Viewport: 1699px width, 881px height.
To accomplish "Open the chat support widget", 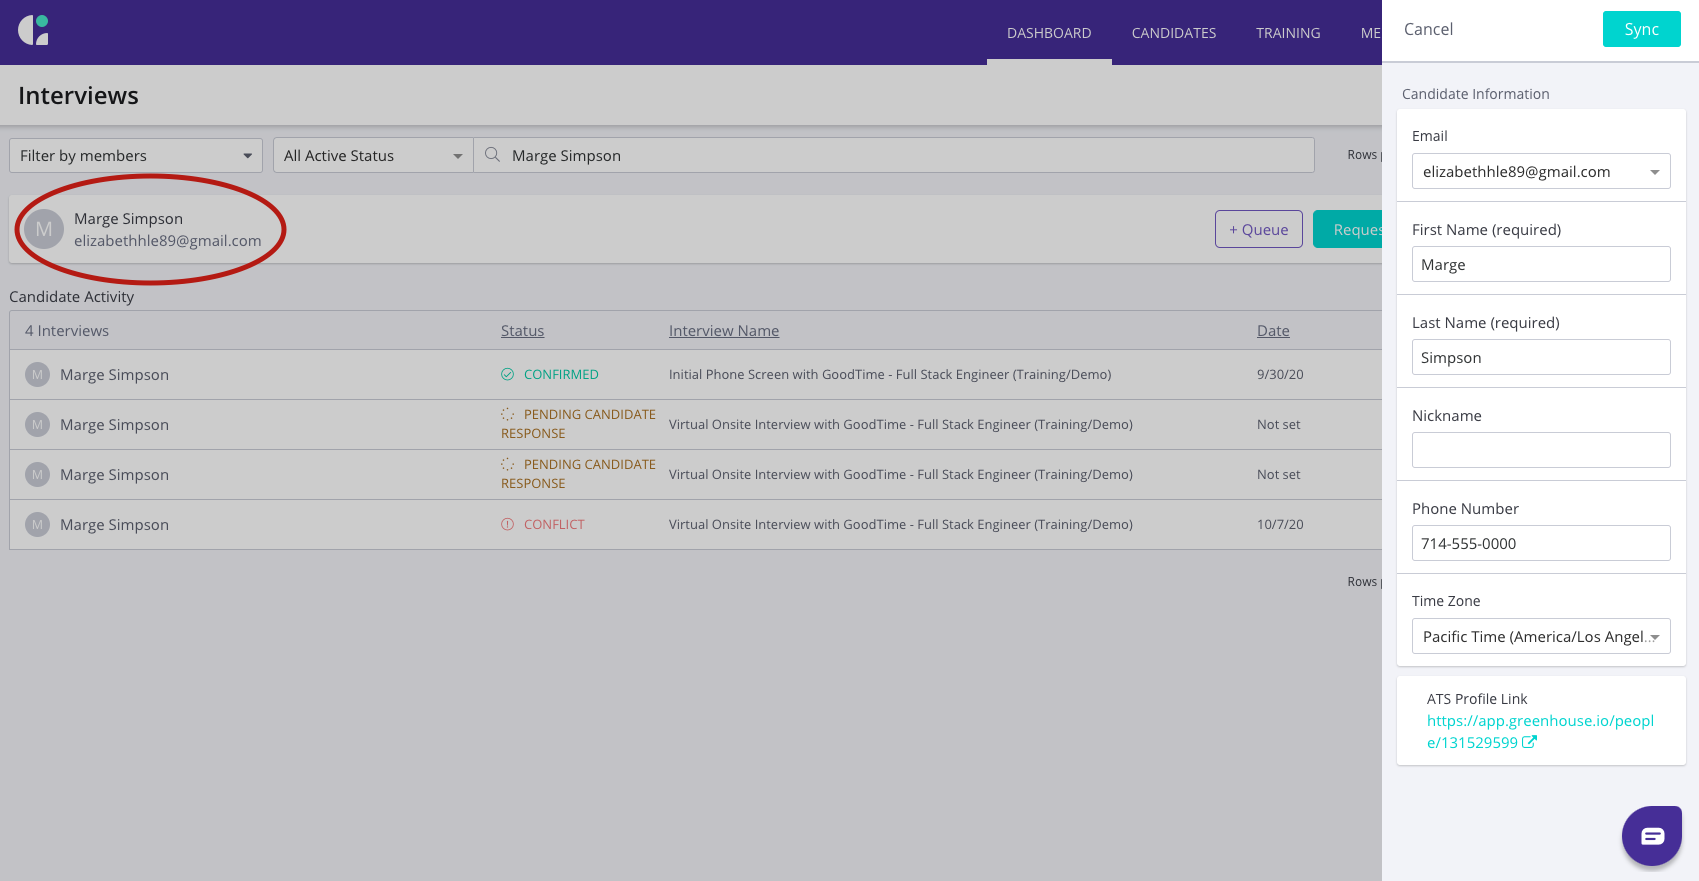I will [x=1651, y=836].
